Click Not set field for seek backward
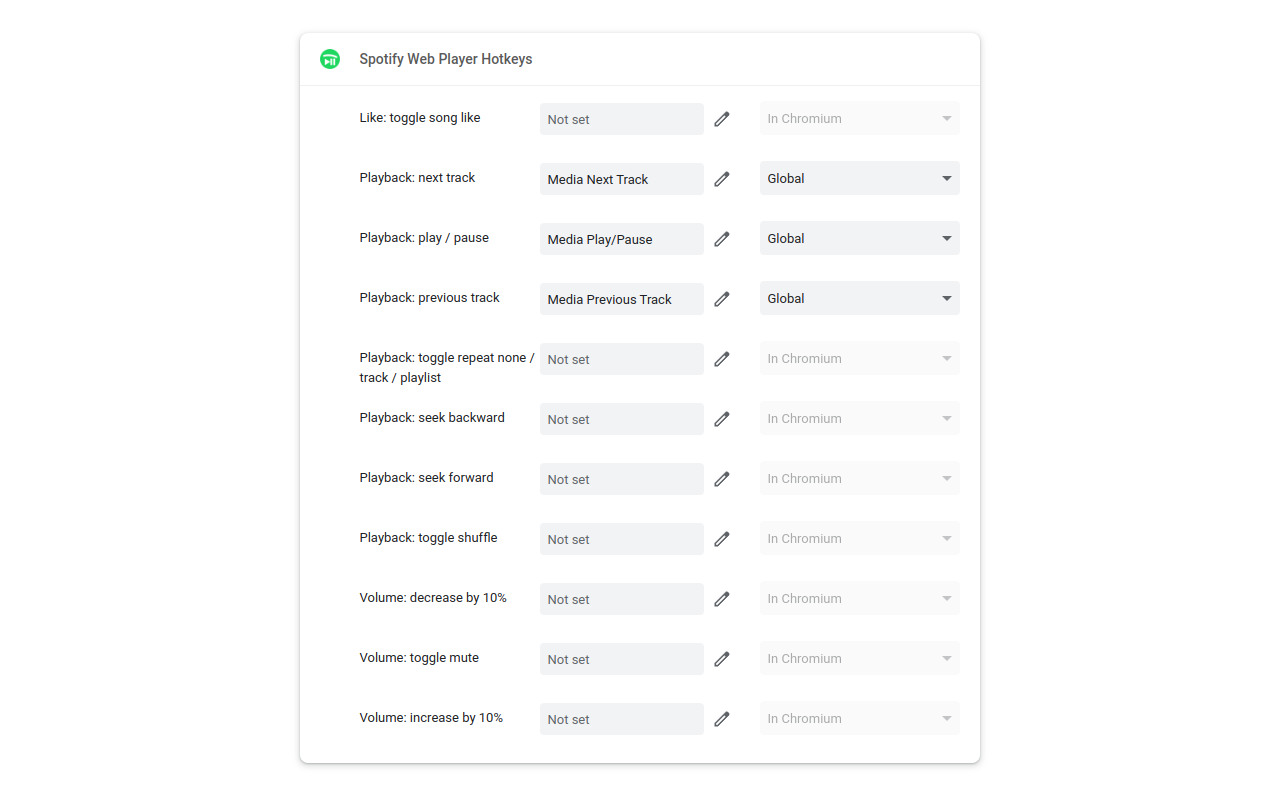 tap(622, 419)
